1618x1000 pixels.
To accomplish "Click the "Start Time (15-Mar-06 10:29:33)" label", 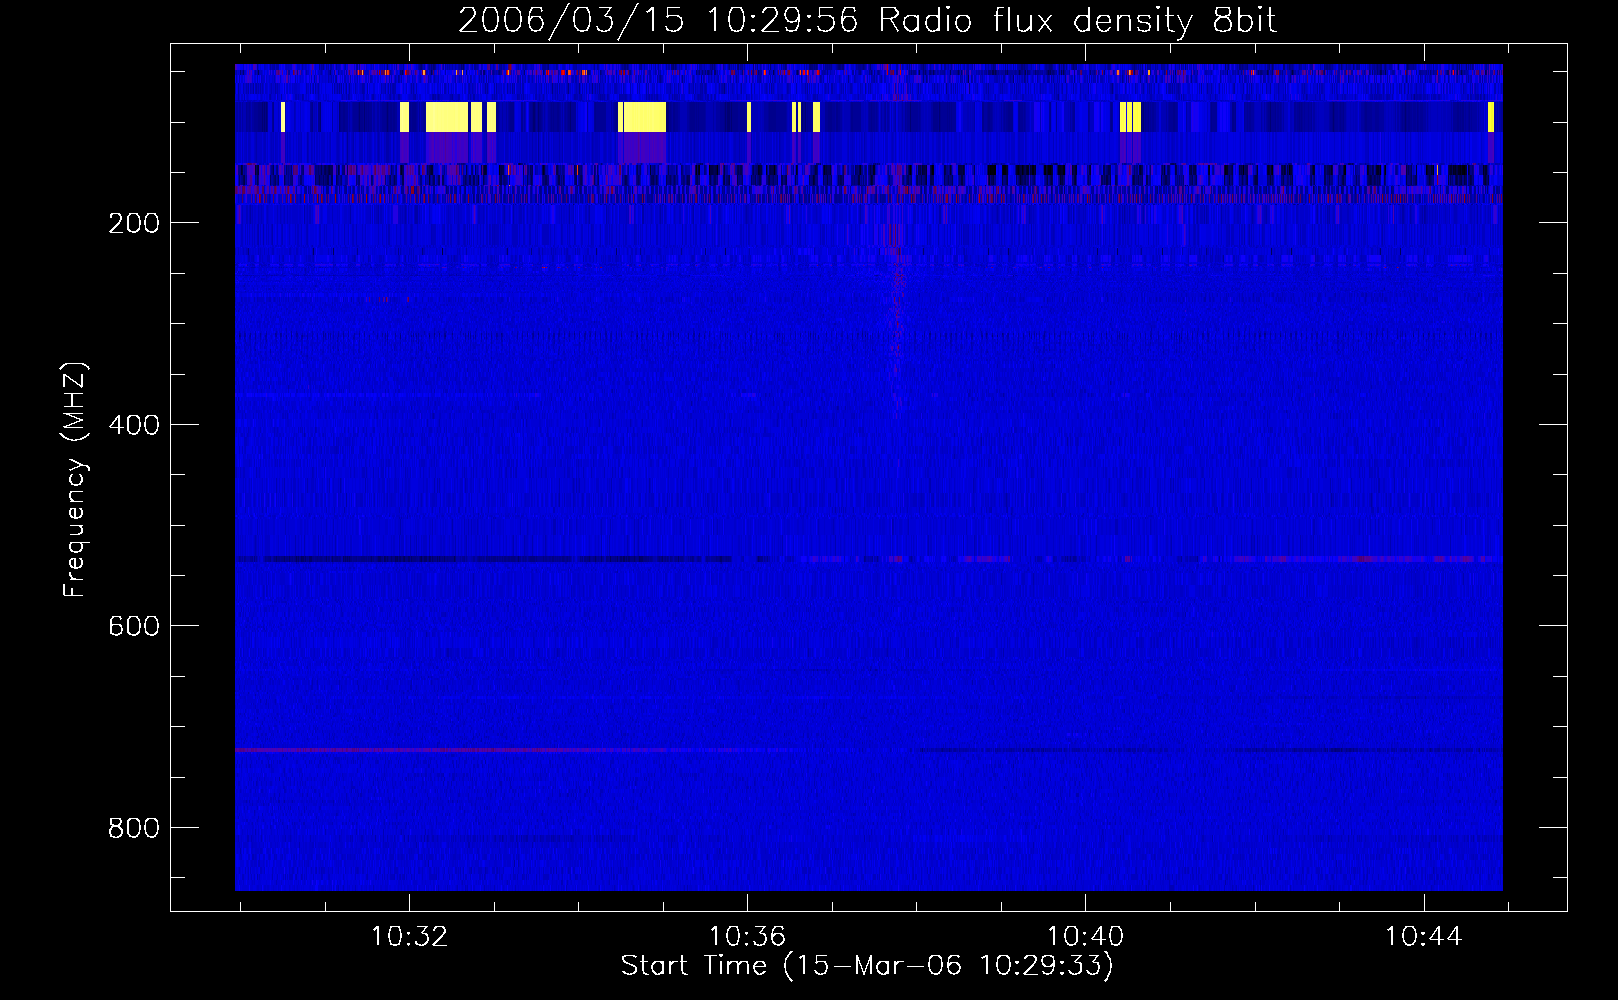I will click(867, 966).
